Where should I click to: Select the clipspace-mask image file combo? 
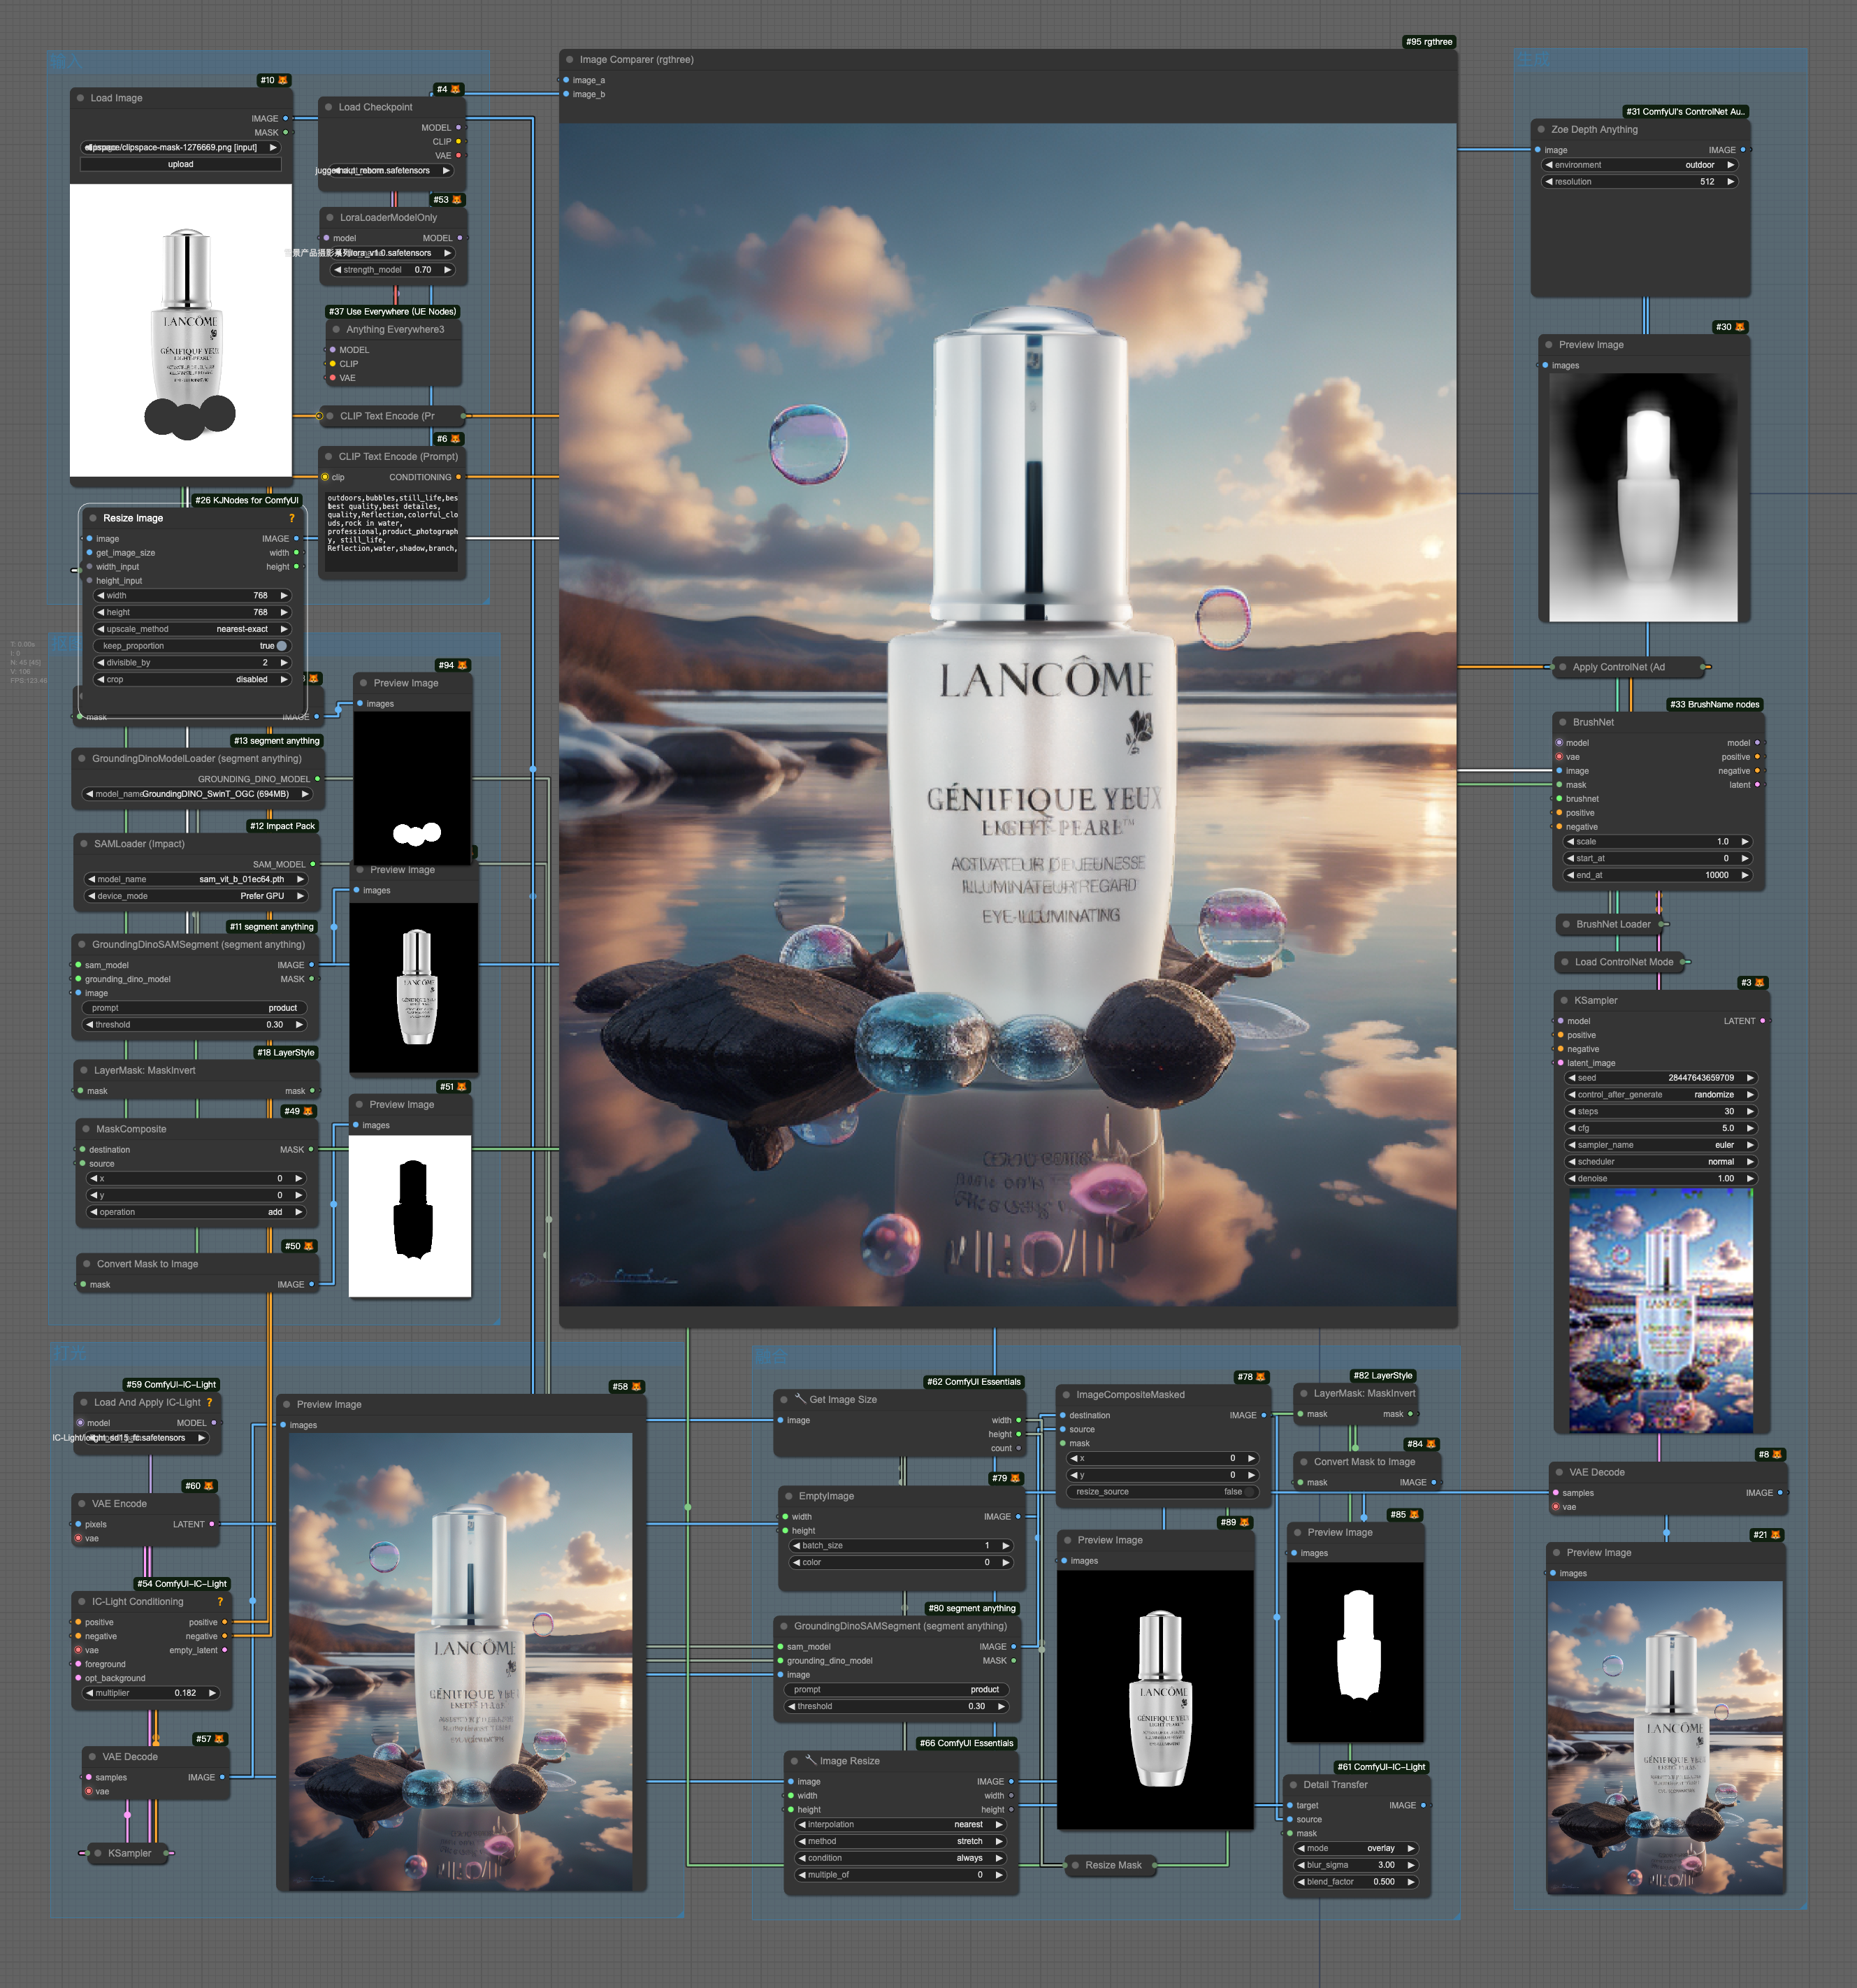181,147
